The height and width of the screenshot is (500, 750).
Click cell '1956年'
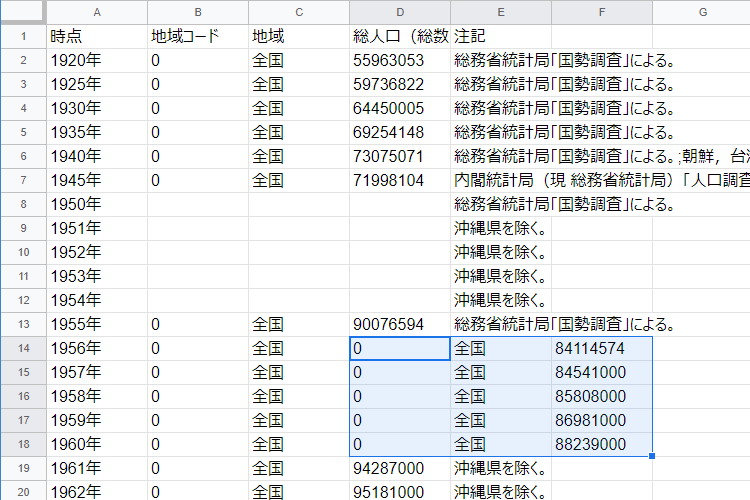click(97, 348)
